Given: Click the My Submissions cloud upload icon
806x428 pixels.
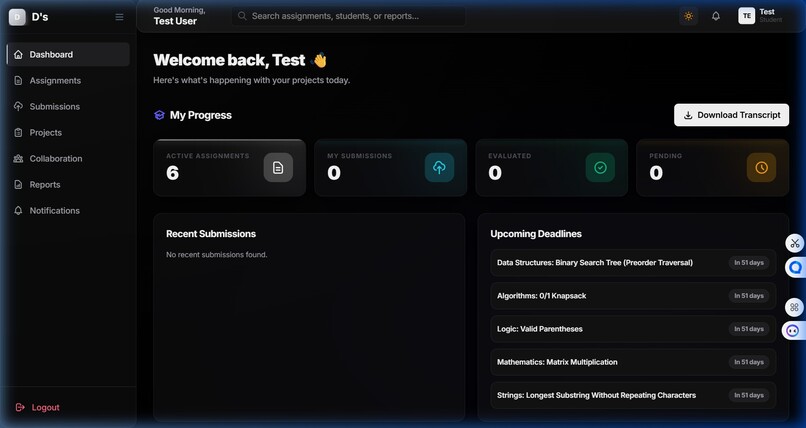Looking at the screenshot, I should coord(439,168).
